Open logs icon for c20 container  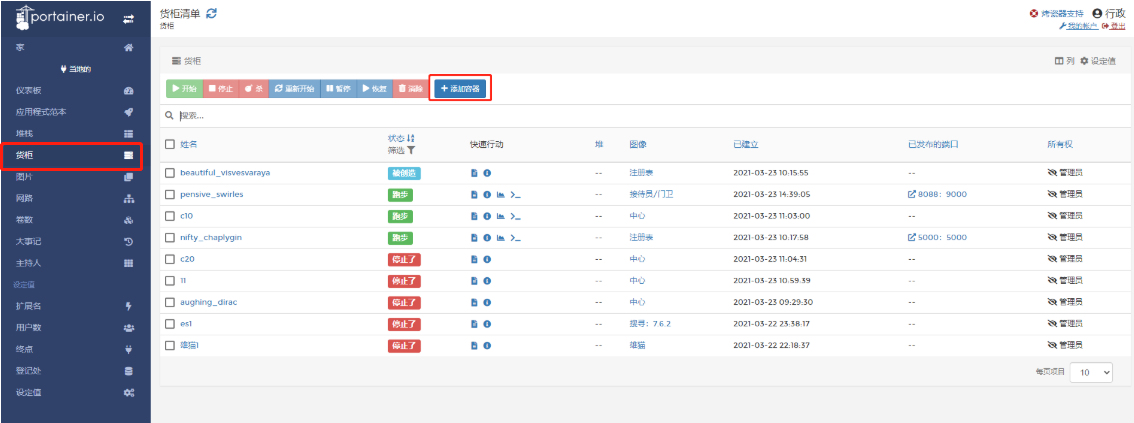click(x=474, y=259)
